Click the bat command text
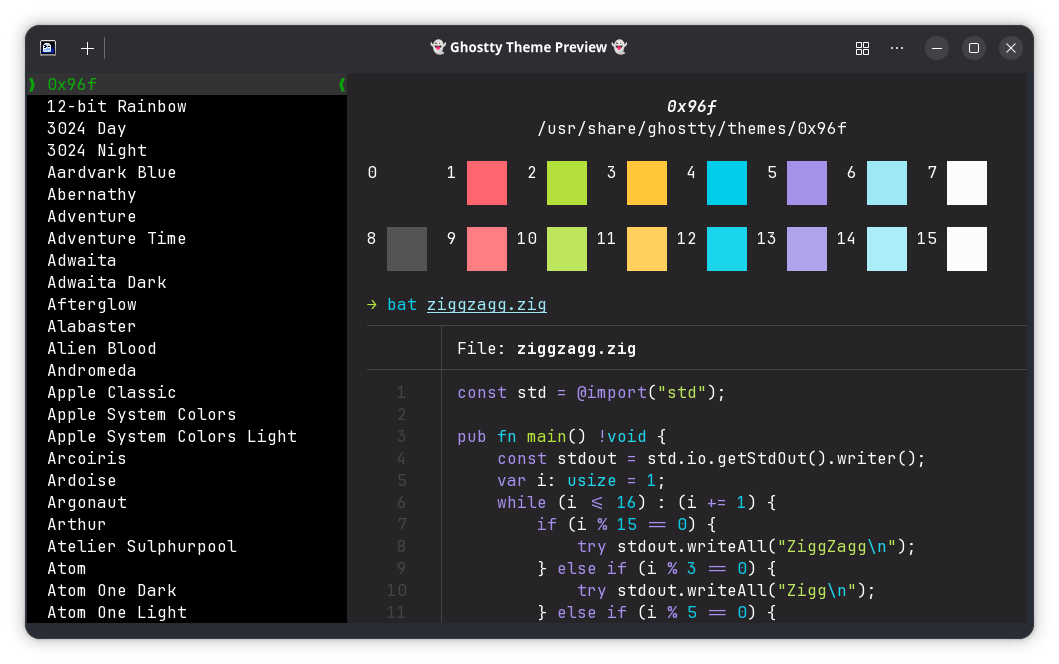Viewport: 1059px width, 664px height. (x=401, y=304)
